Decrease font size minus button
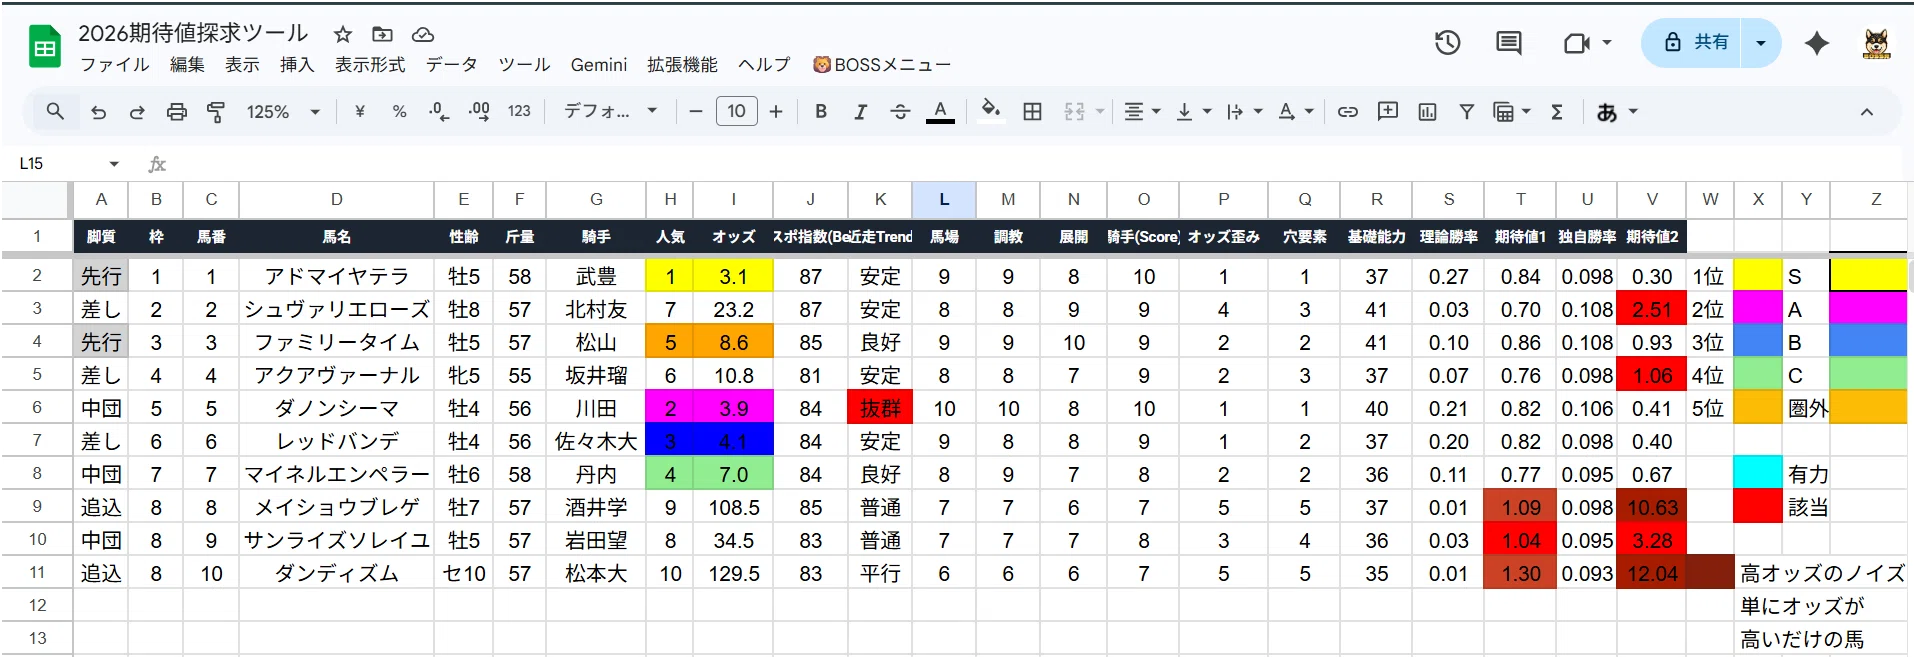This screenshot has height=659, width=1916. point(696,112)
